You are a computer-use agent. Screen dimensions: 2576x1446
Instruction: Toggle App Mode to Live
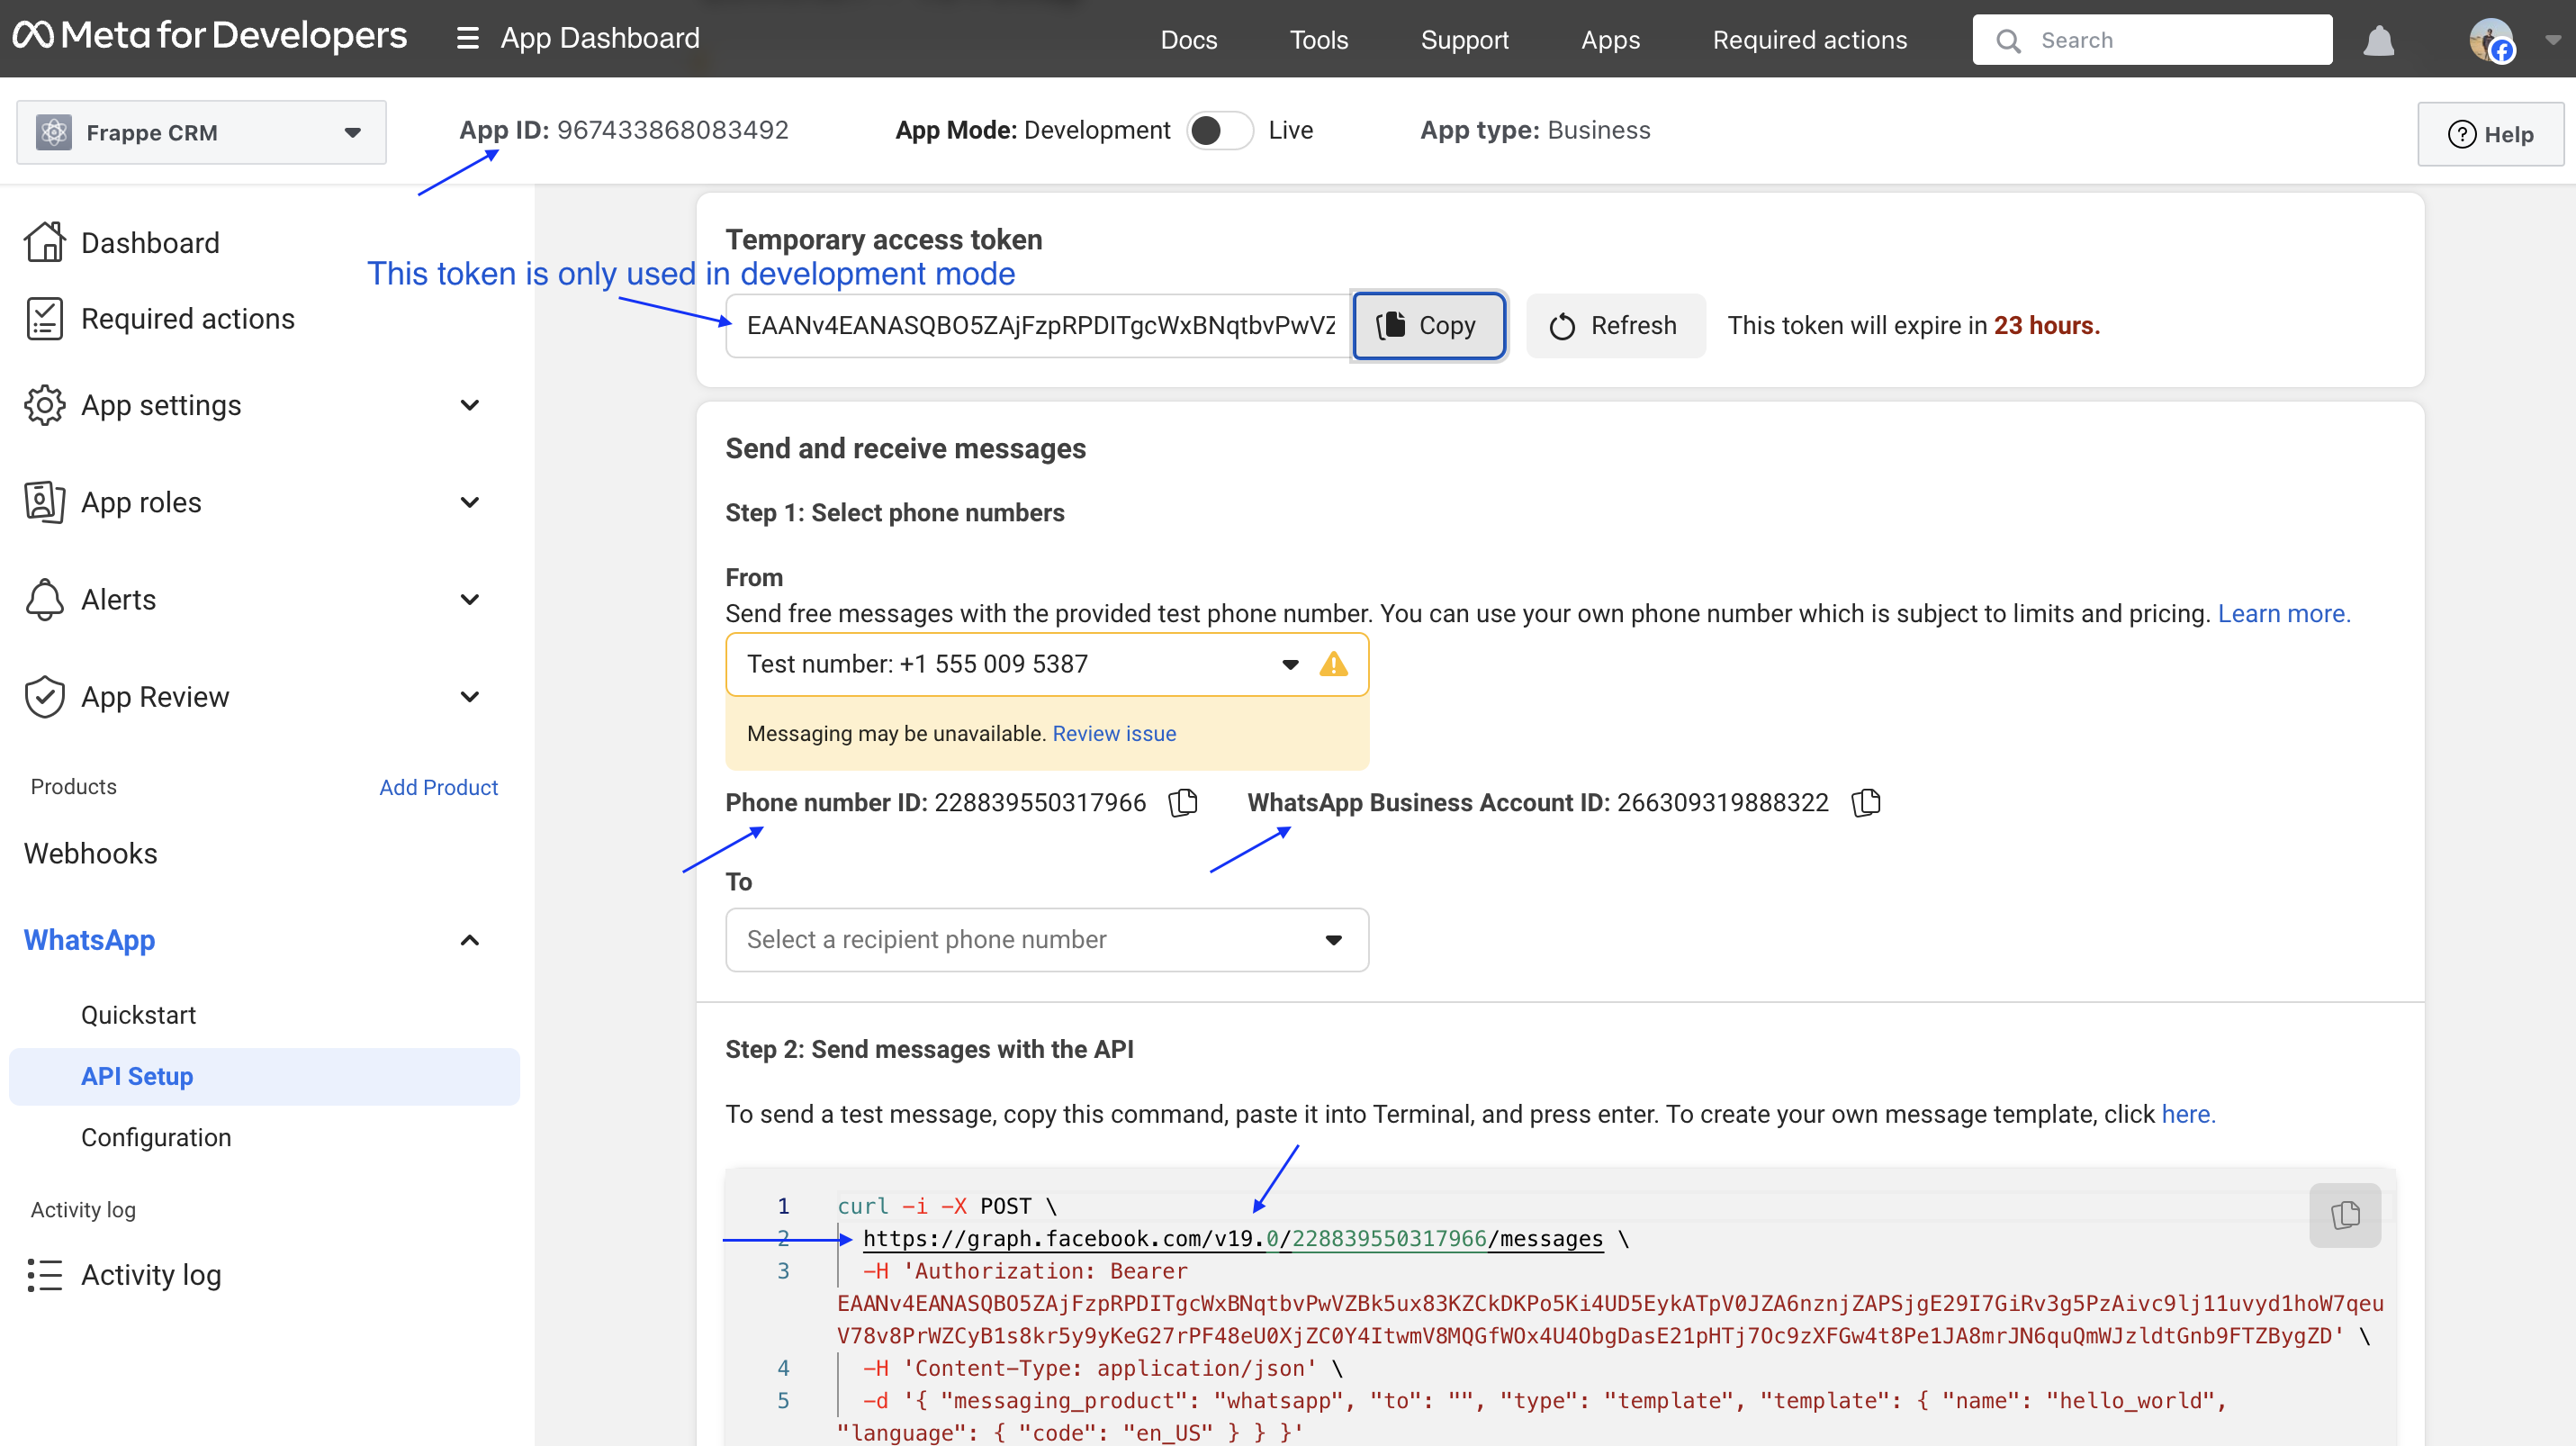pyautogui.click(x=1219, y=131)
